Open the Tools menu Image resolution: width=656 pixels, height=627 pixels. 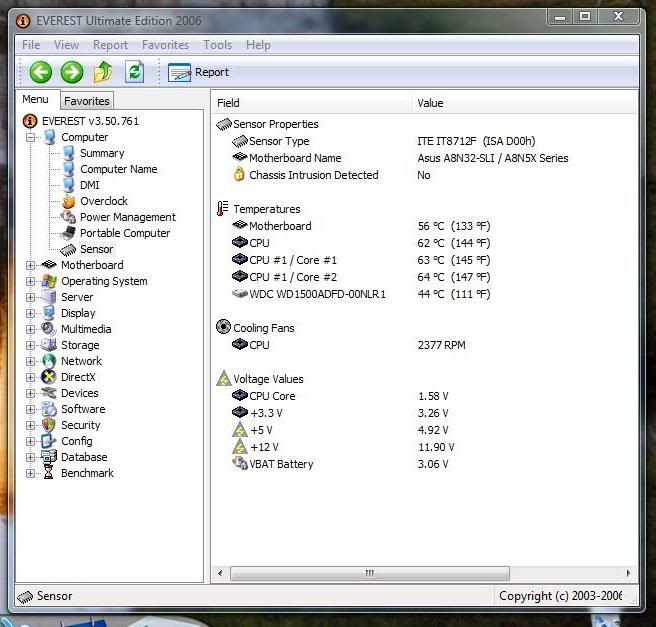click(x=218, y=45)
